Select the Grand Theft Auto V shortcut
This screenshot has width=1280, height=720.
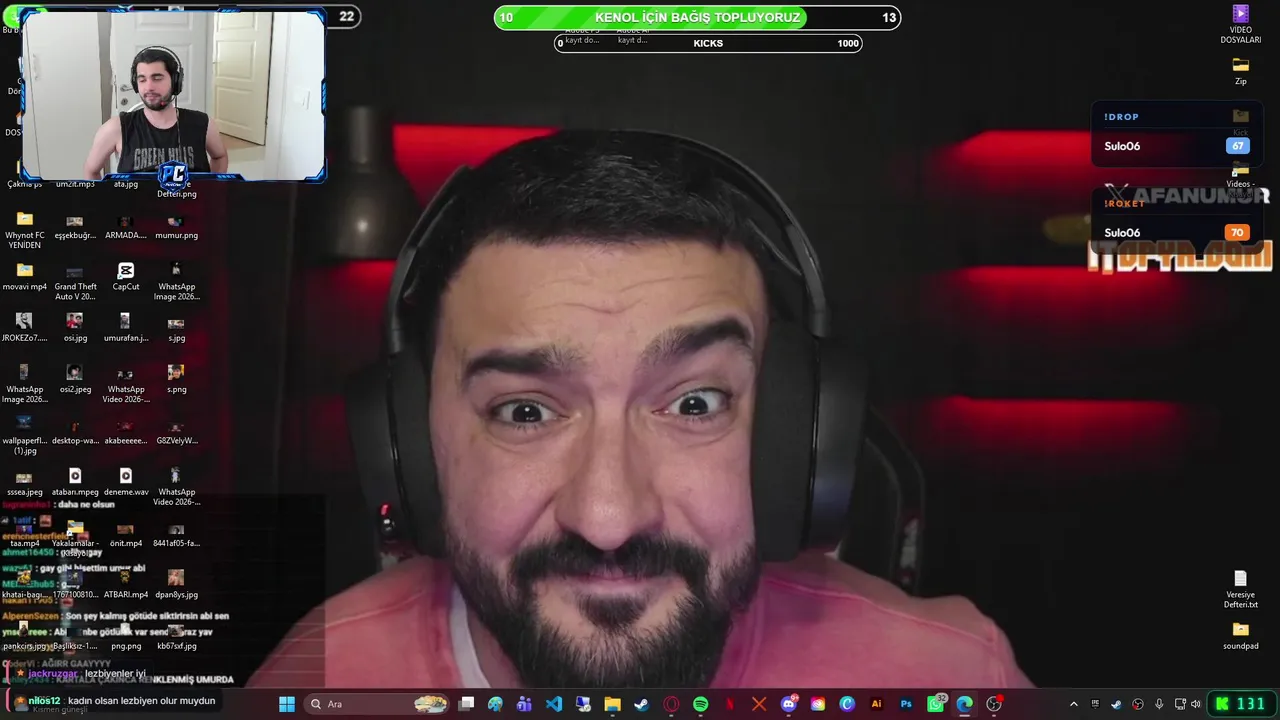[75, 281]
